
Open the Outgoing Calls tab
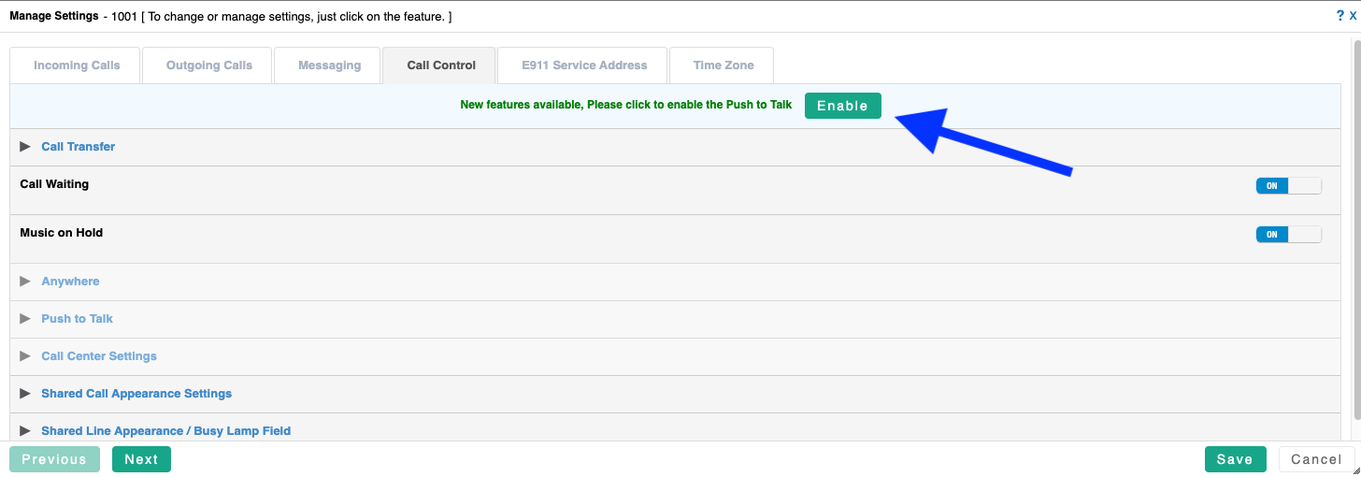pos(209,65)
